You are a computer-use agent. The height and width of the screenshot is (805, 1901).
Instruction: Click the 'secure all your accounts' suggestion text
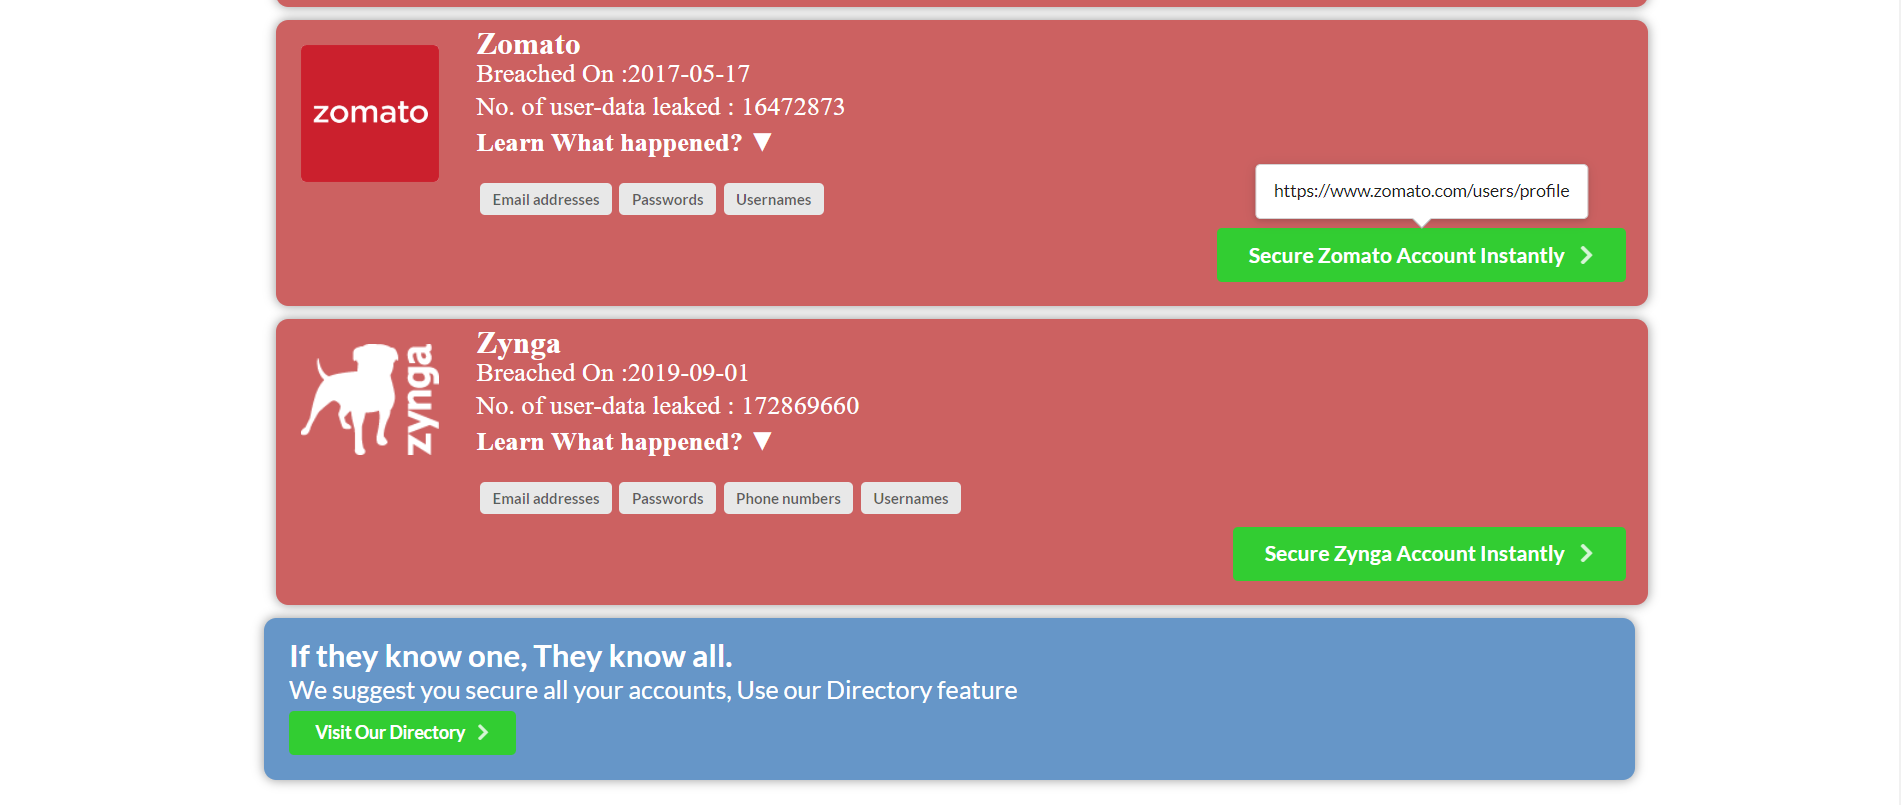(x=653, y=690)
